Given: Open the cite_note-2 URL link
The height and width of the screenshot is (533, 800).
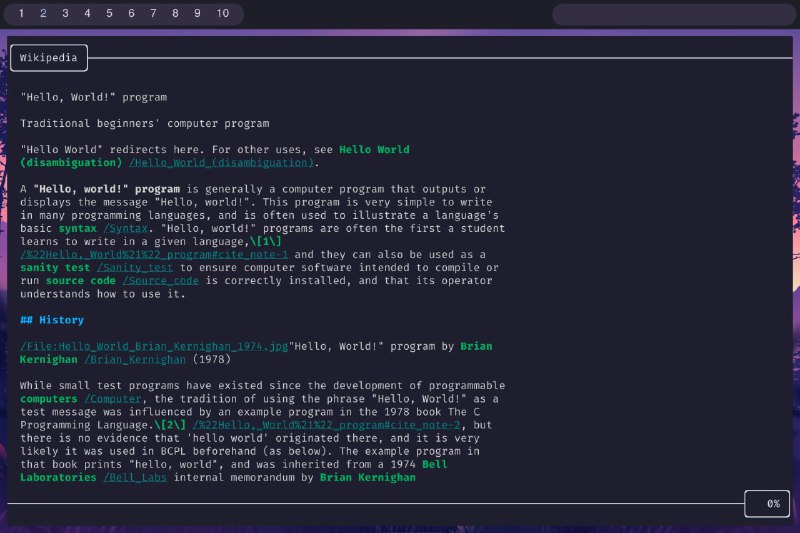Looking at the screenshot, I should point(327,425).
